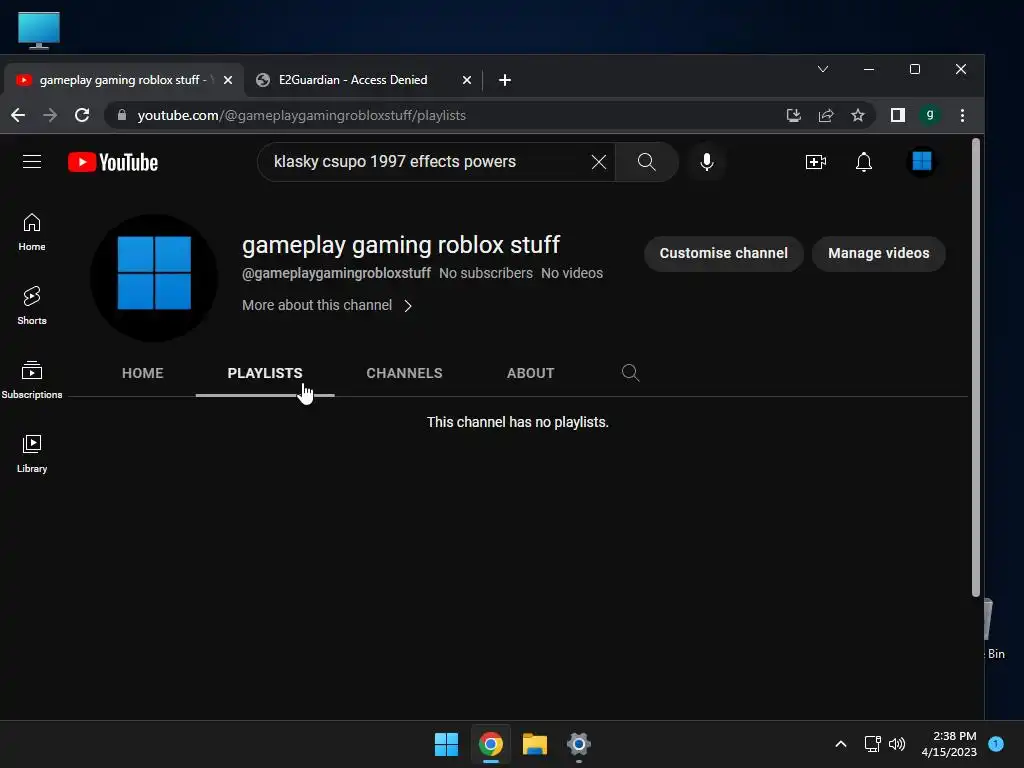This screenshot has width=1024, height=768.
Task: Click the 'No videos' text
Action: point(571,273)
